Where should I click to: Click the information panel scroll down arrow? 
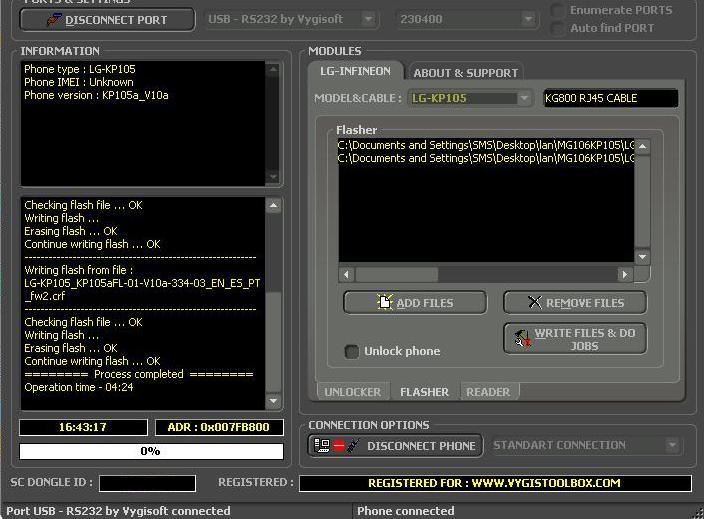click(x=273, y=177)
